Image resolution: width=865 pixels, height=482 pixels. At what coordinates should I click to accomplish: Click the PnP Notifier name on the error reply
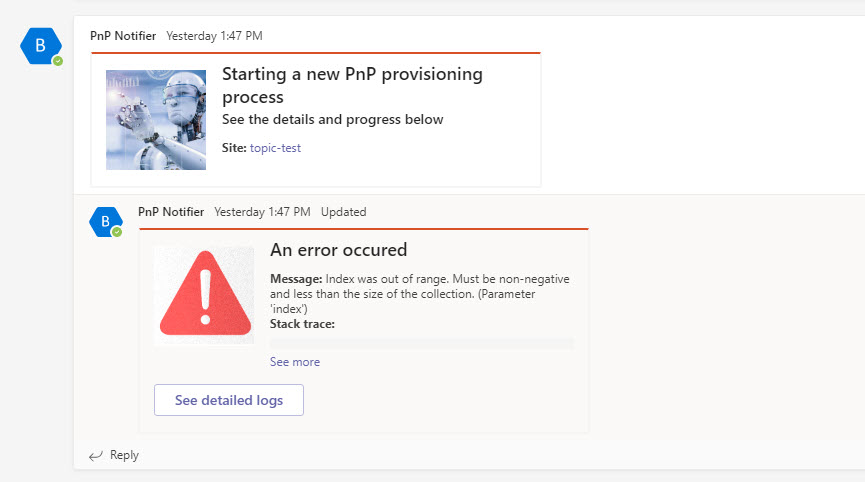tap(171, 212)
